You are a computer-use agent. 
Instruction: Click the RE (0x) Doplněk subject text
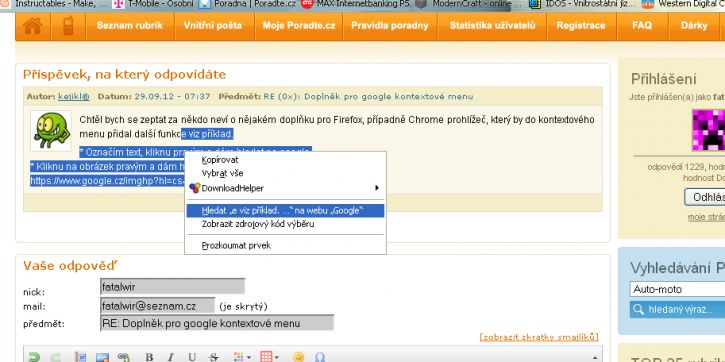coord(368,97)
